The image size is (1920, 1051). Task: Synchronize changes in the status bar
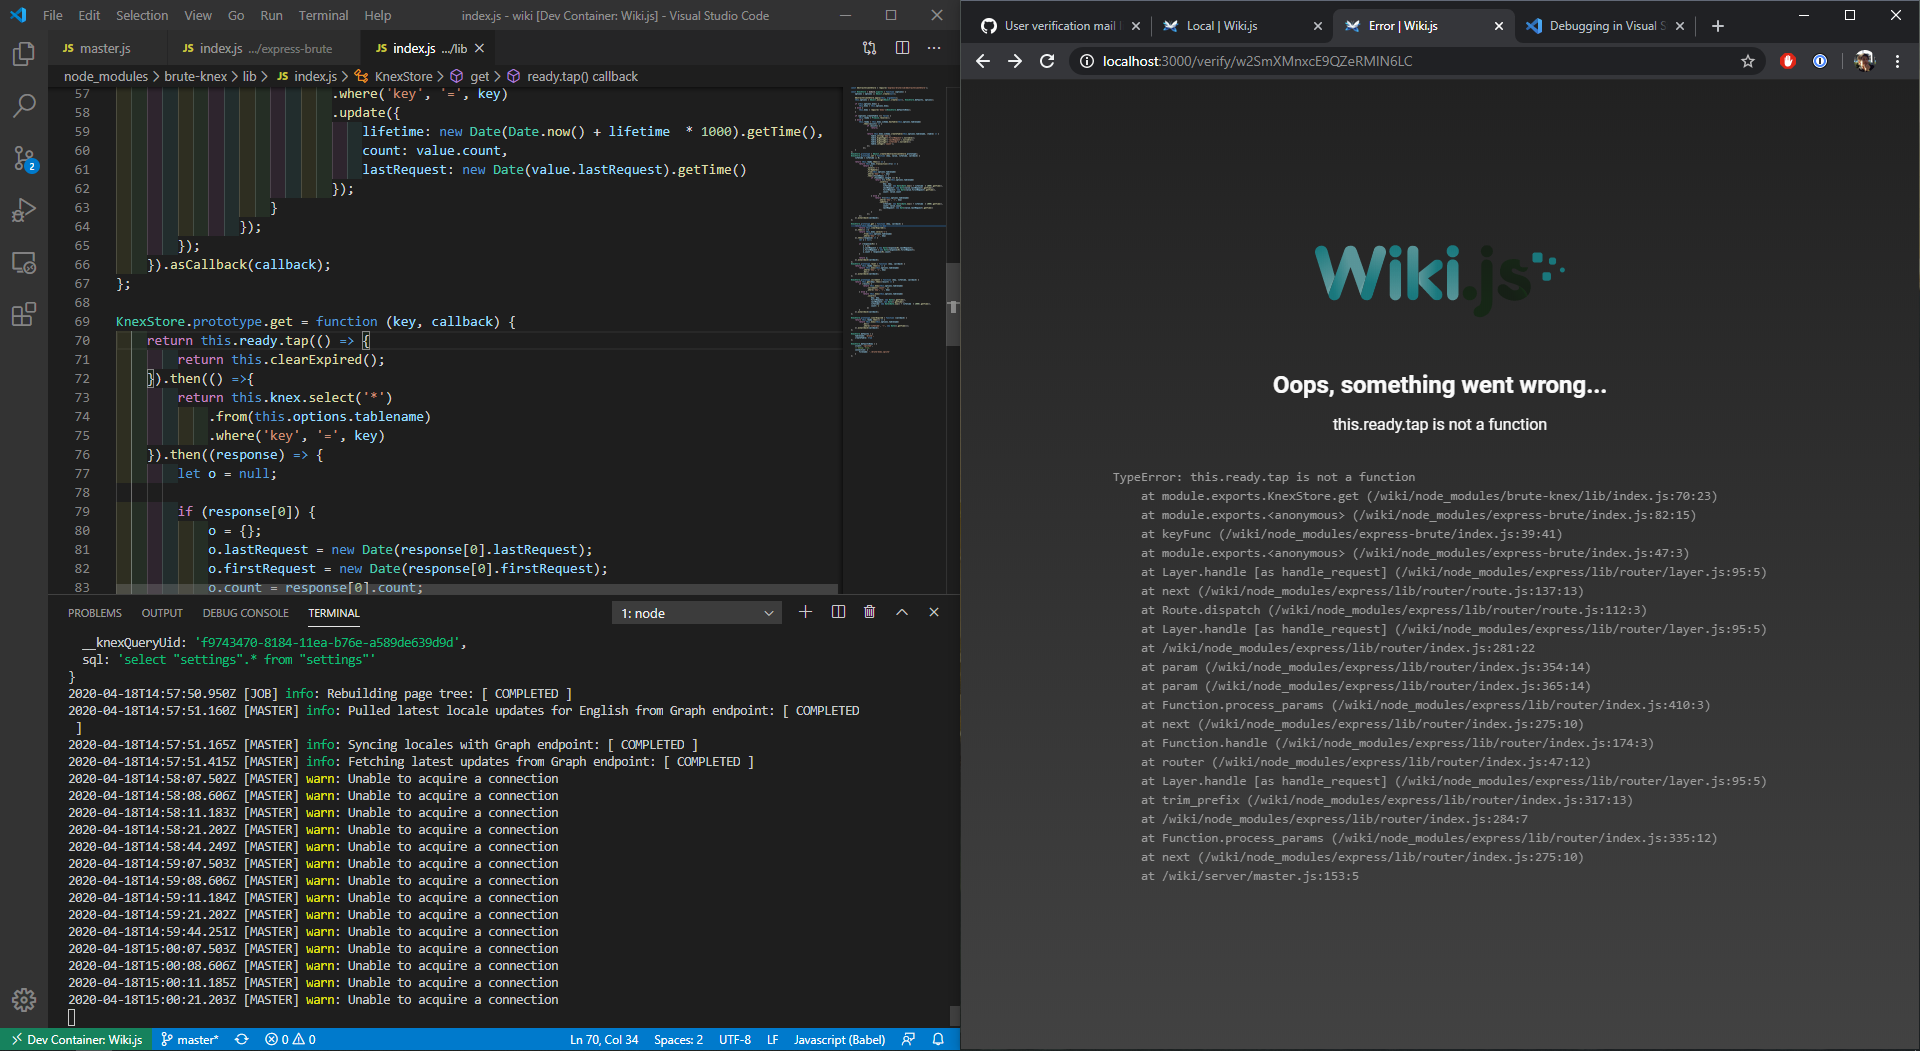[x=242, y=1040]
